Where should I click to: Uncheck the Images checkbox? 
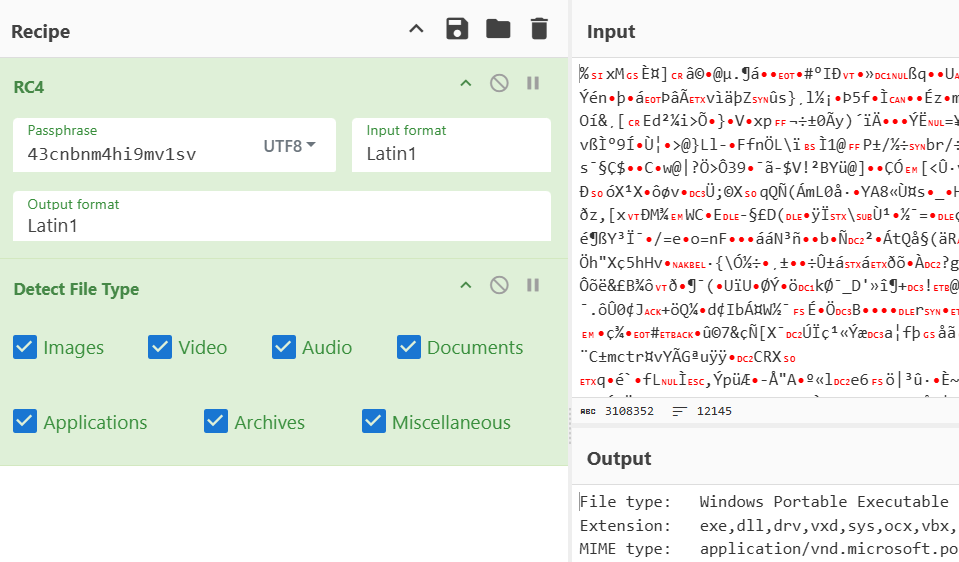[x=25, y=347]
